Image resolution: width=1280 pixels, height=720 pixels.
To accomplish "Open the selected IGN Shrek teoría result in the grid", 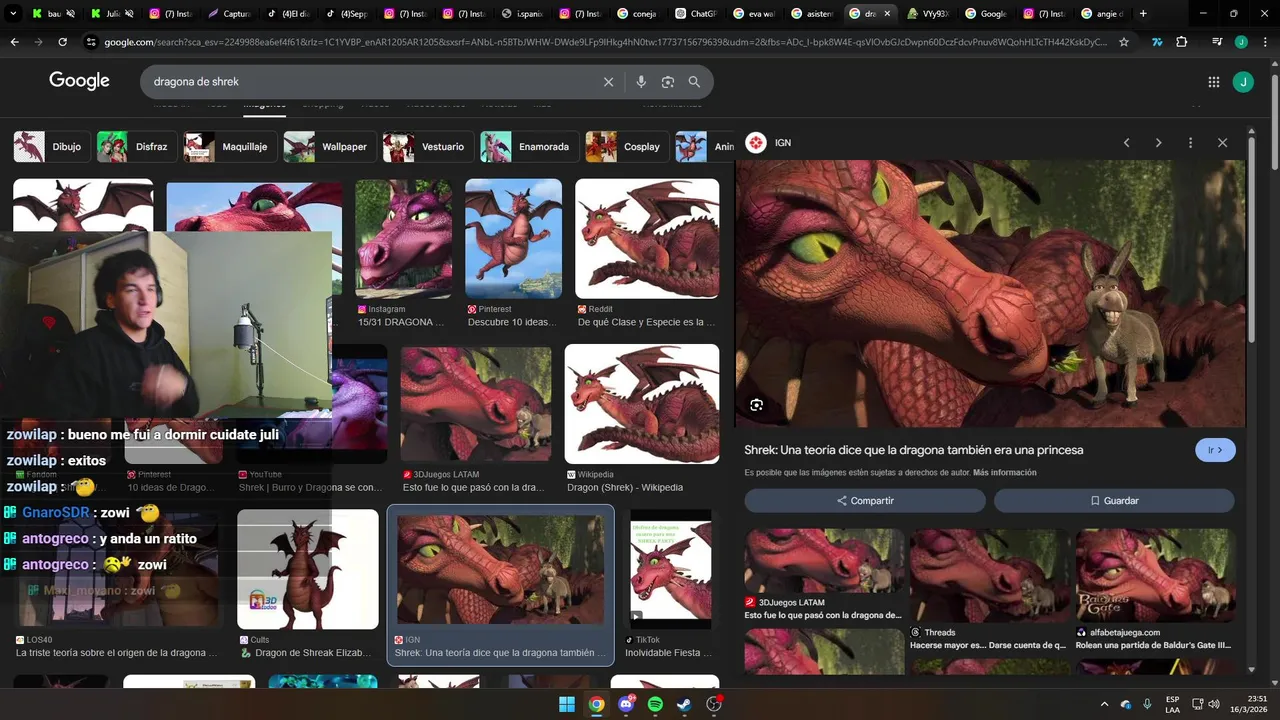I will coord(500,584).
